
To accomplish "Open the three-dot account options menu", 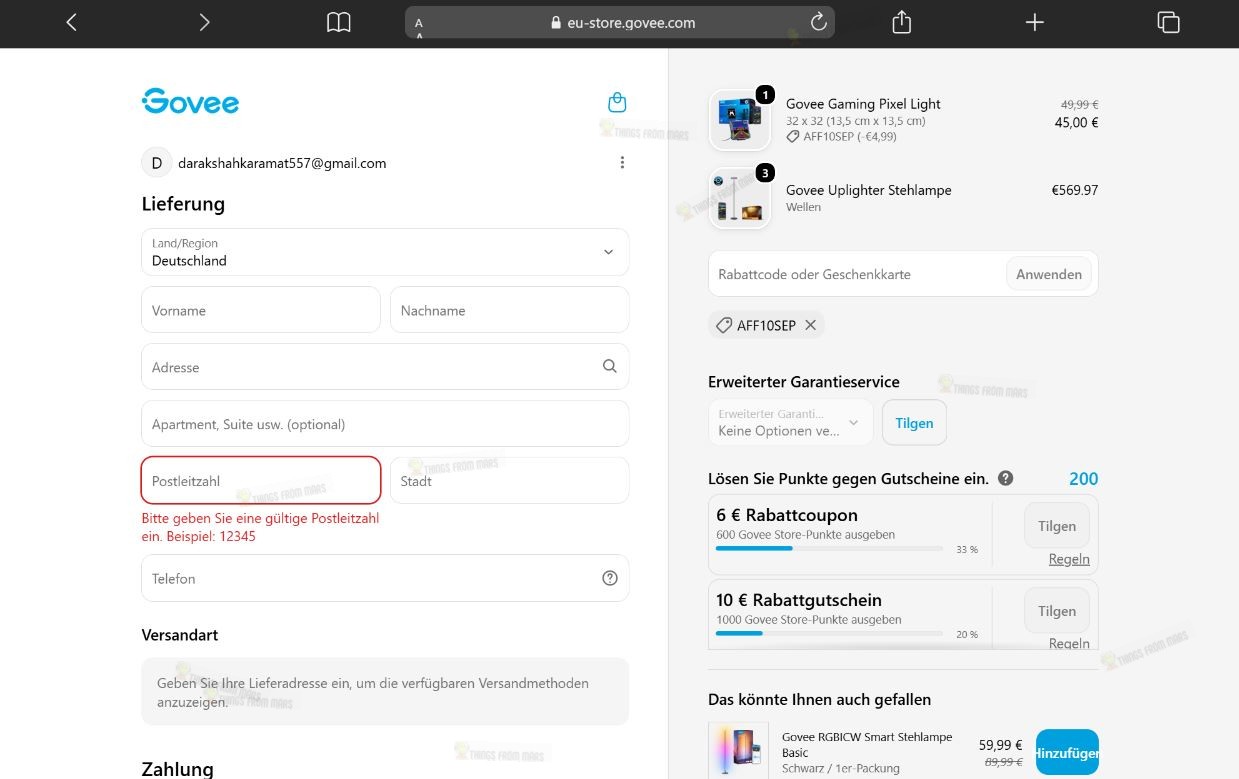I will [622, 163].
